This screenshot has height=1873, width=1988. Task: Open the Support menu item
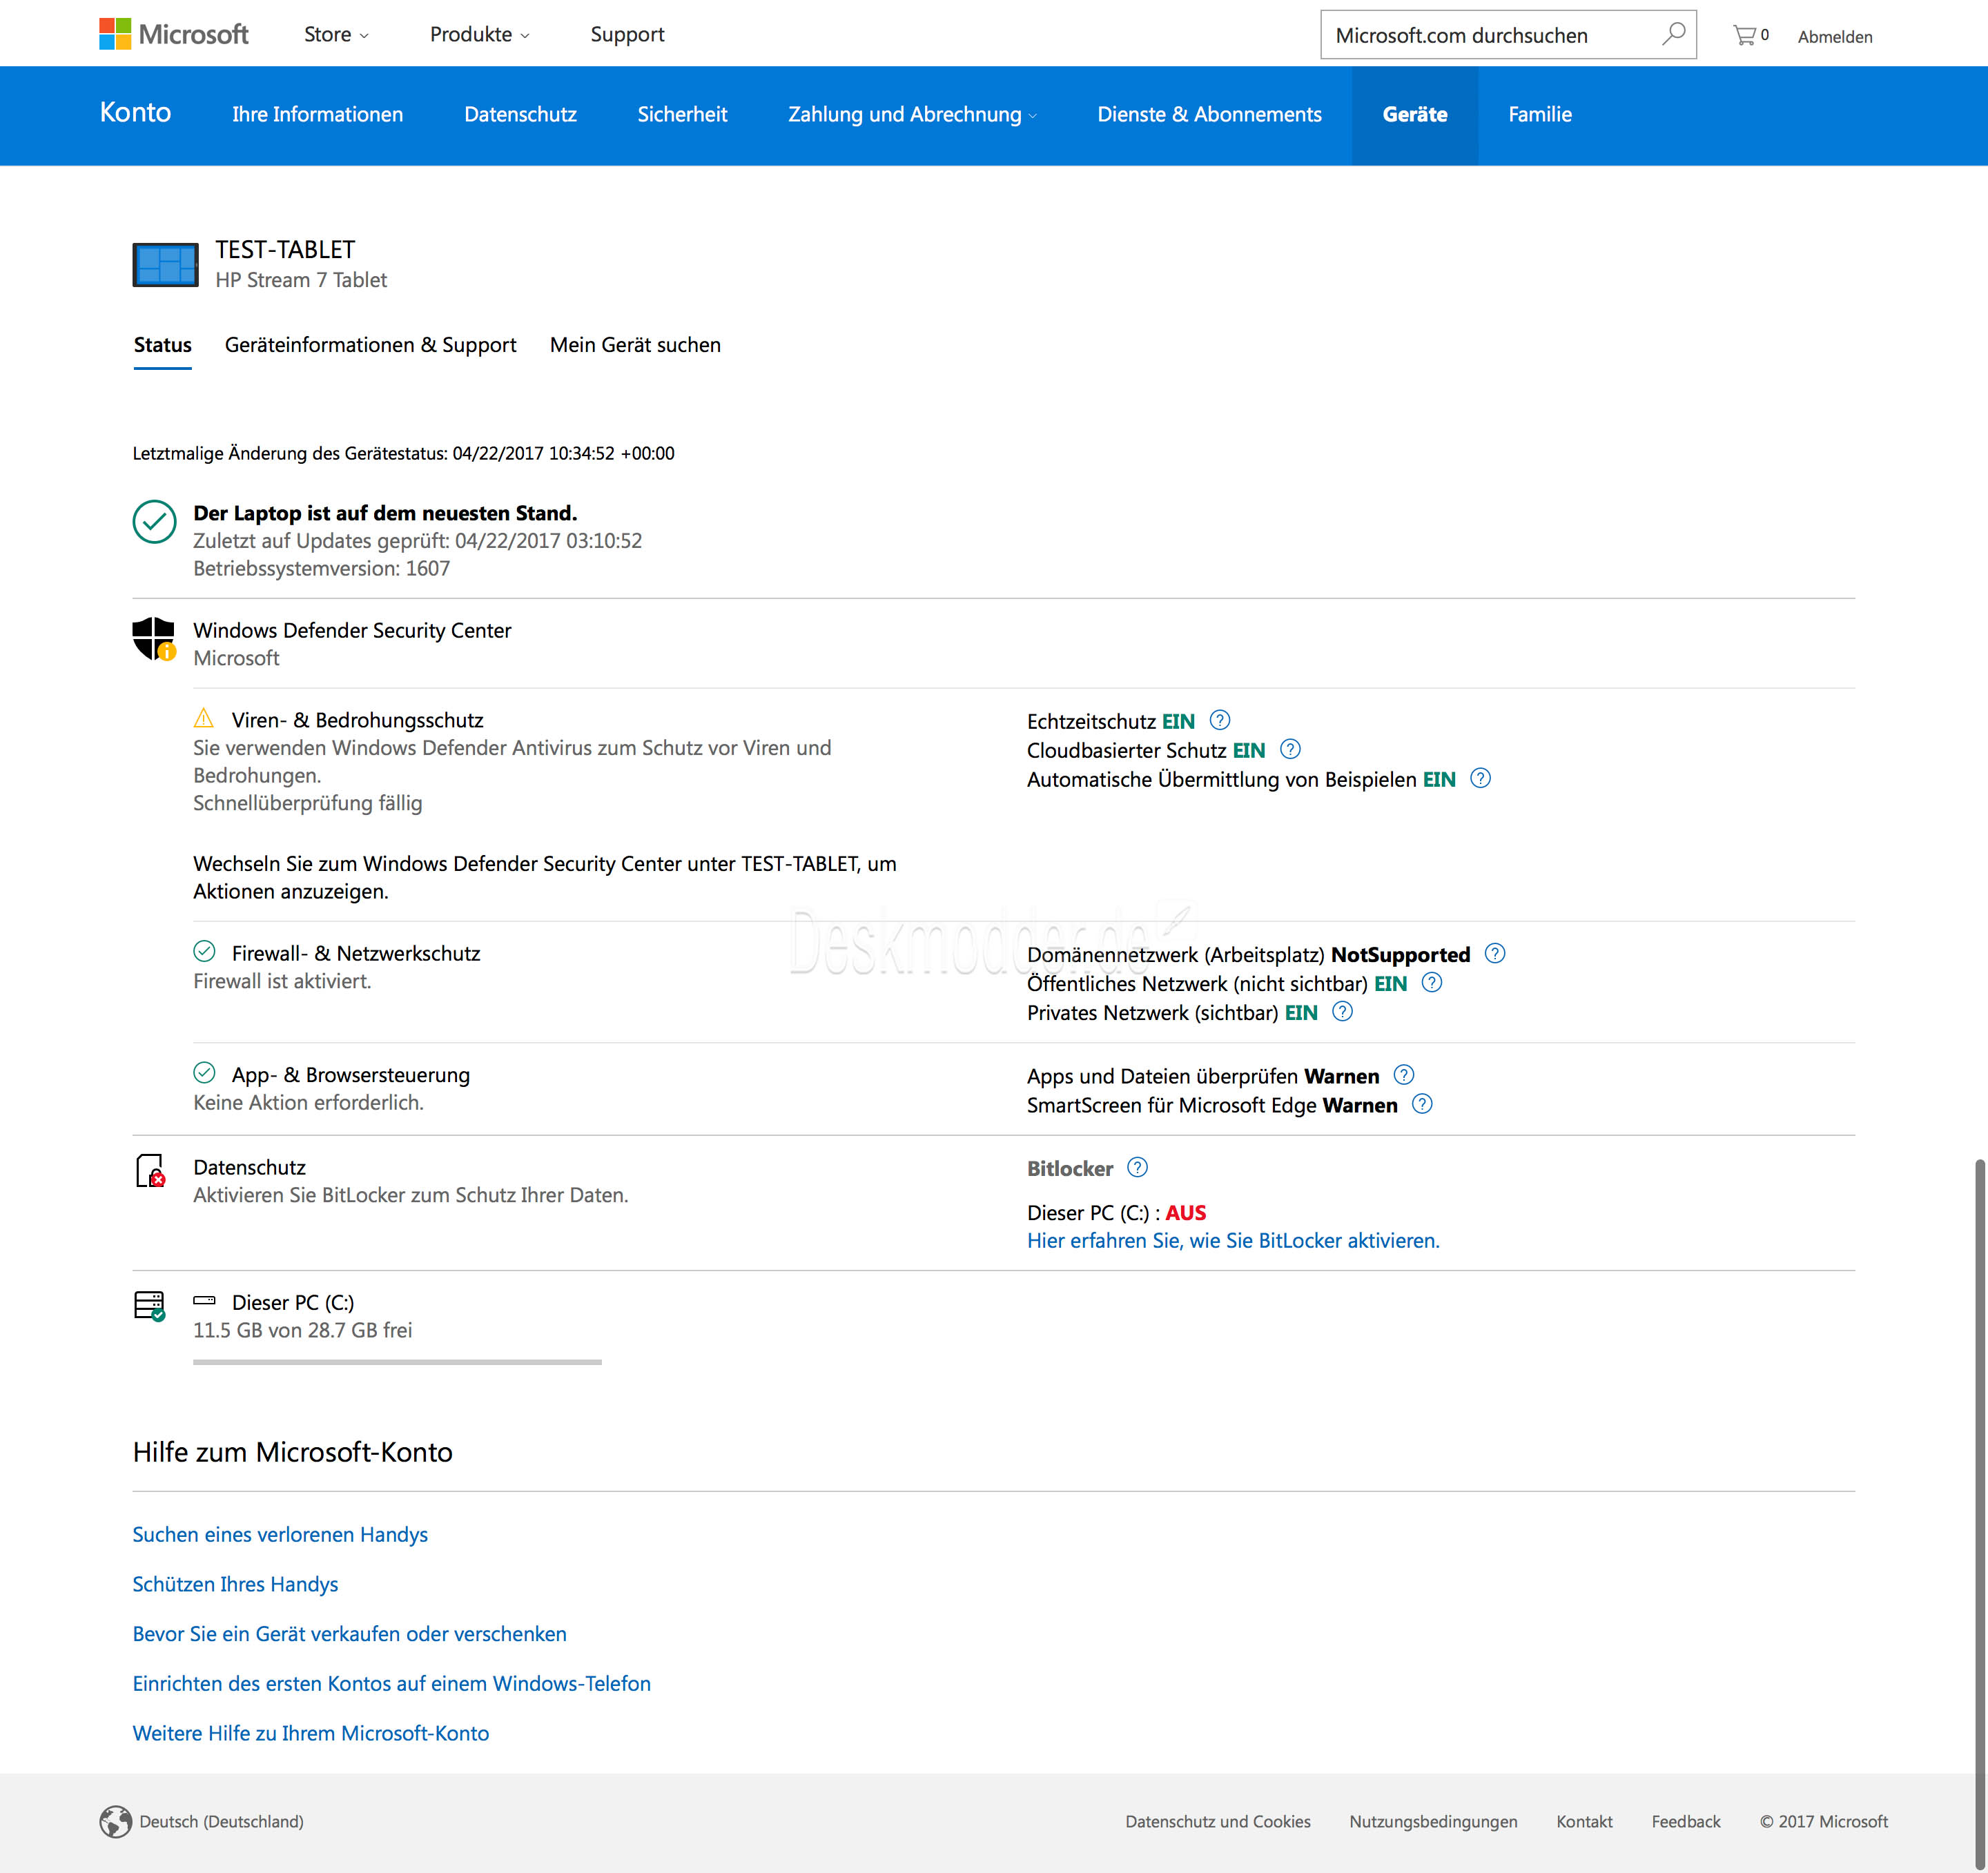[627, 34]
